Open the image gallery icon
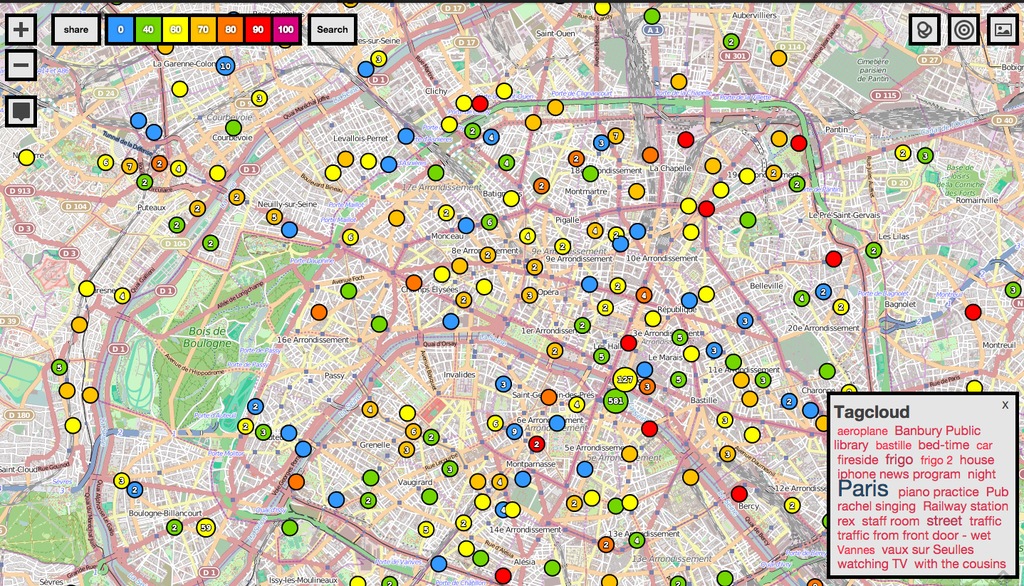 (1002, 29)
